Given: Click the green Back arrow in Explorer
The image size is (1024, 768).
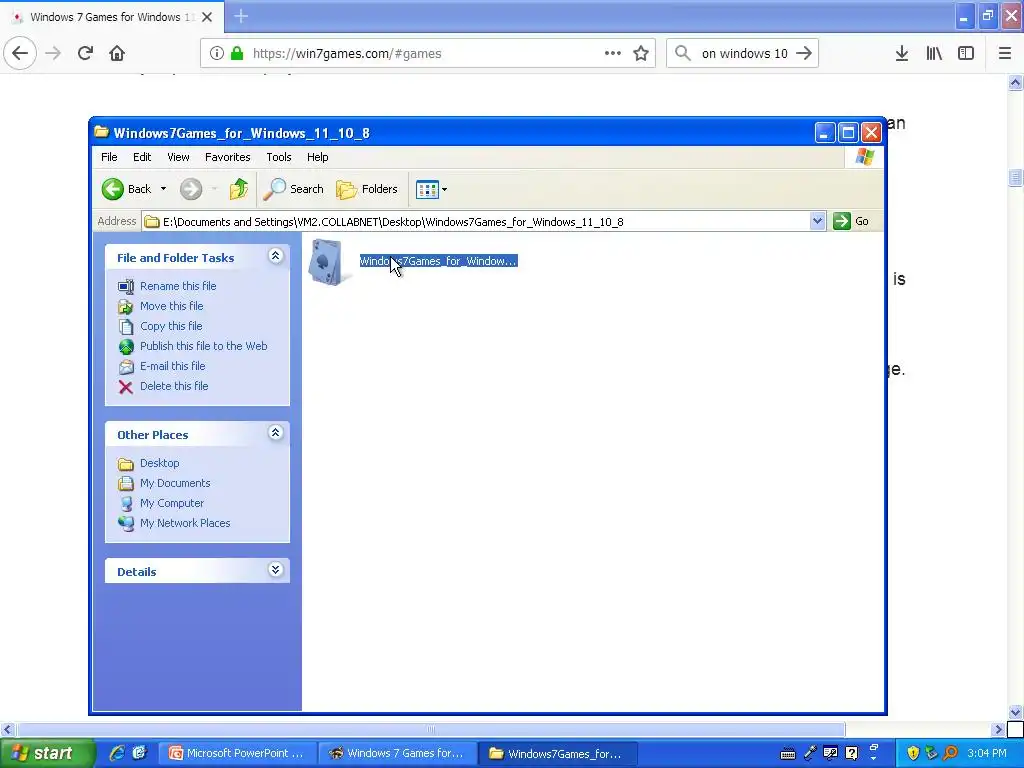Looking at the screenshot, I should coord(112,189).
